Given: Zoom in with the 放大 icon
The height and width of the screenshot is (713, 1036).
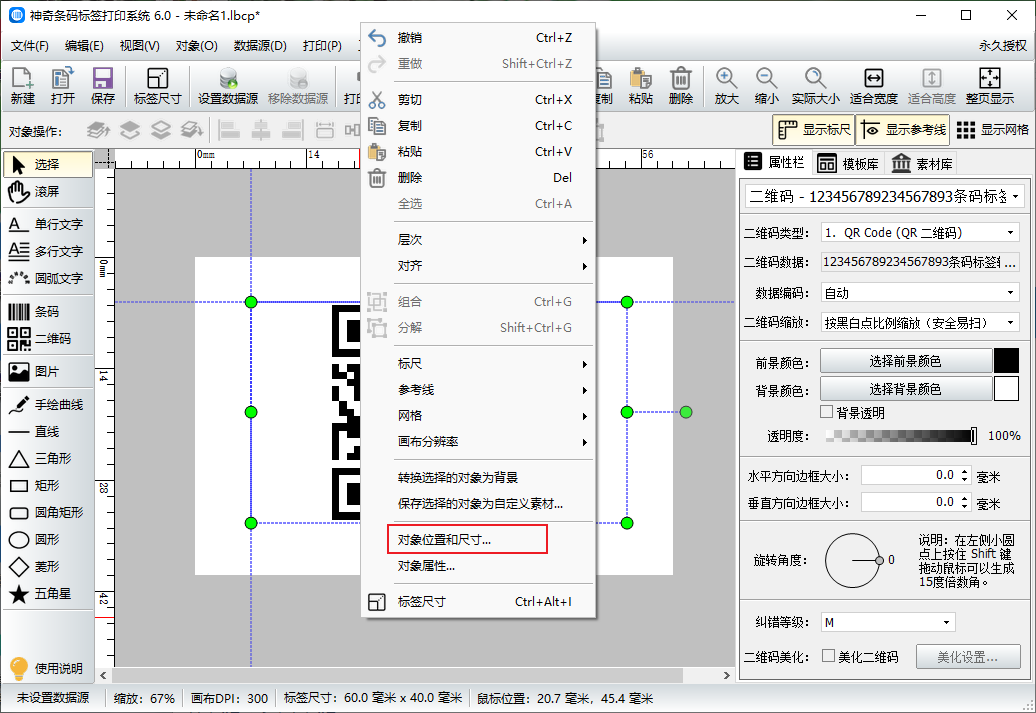Looking at the screenshot, I should point(726,85).
